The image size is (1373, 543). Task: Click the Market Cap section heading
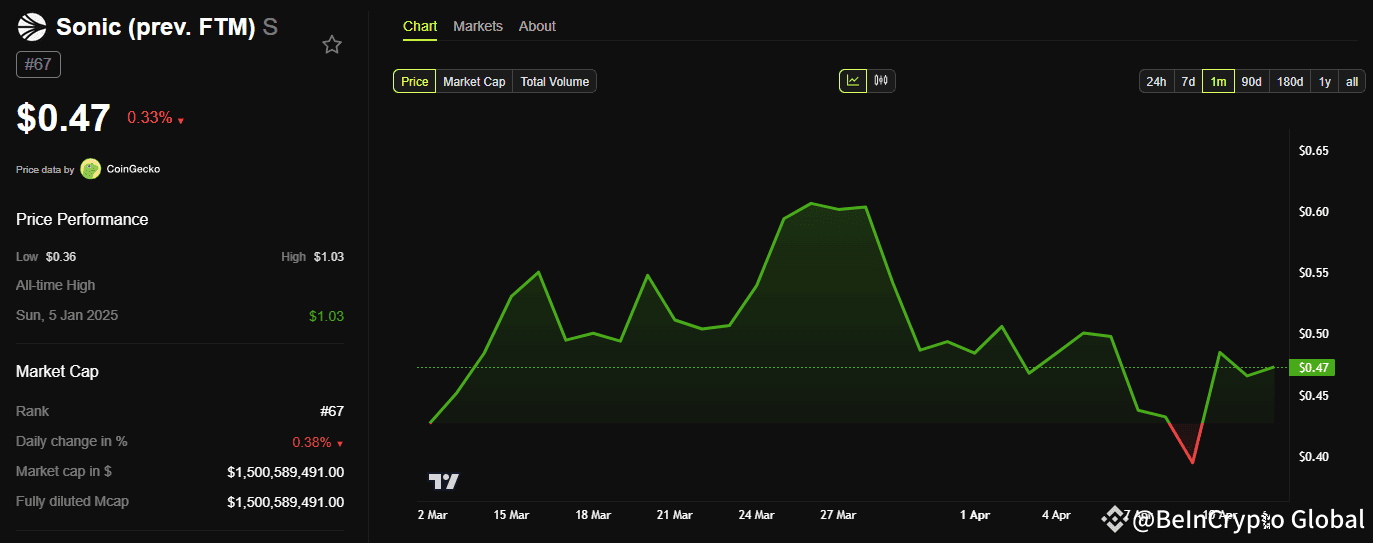[x=57, y=371]
